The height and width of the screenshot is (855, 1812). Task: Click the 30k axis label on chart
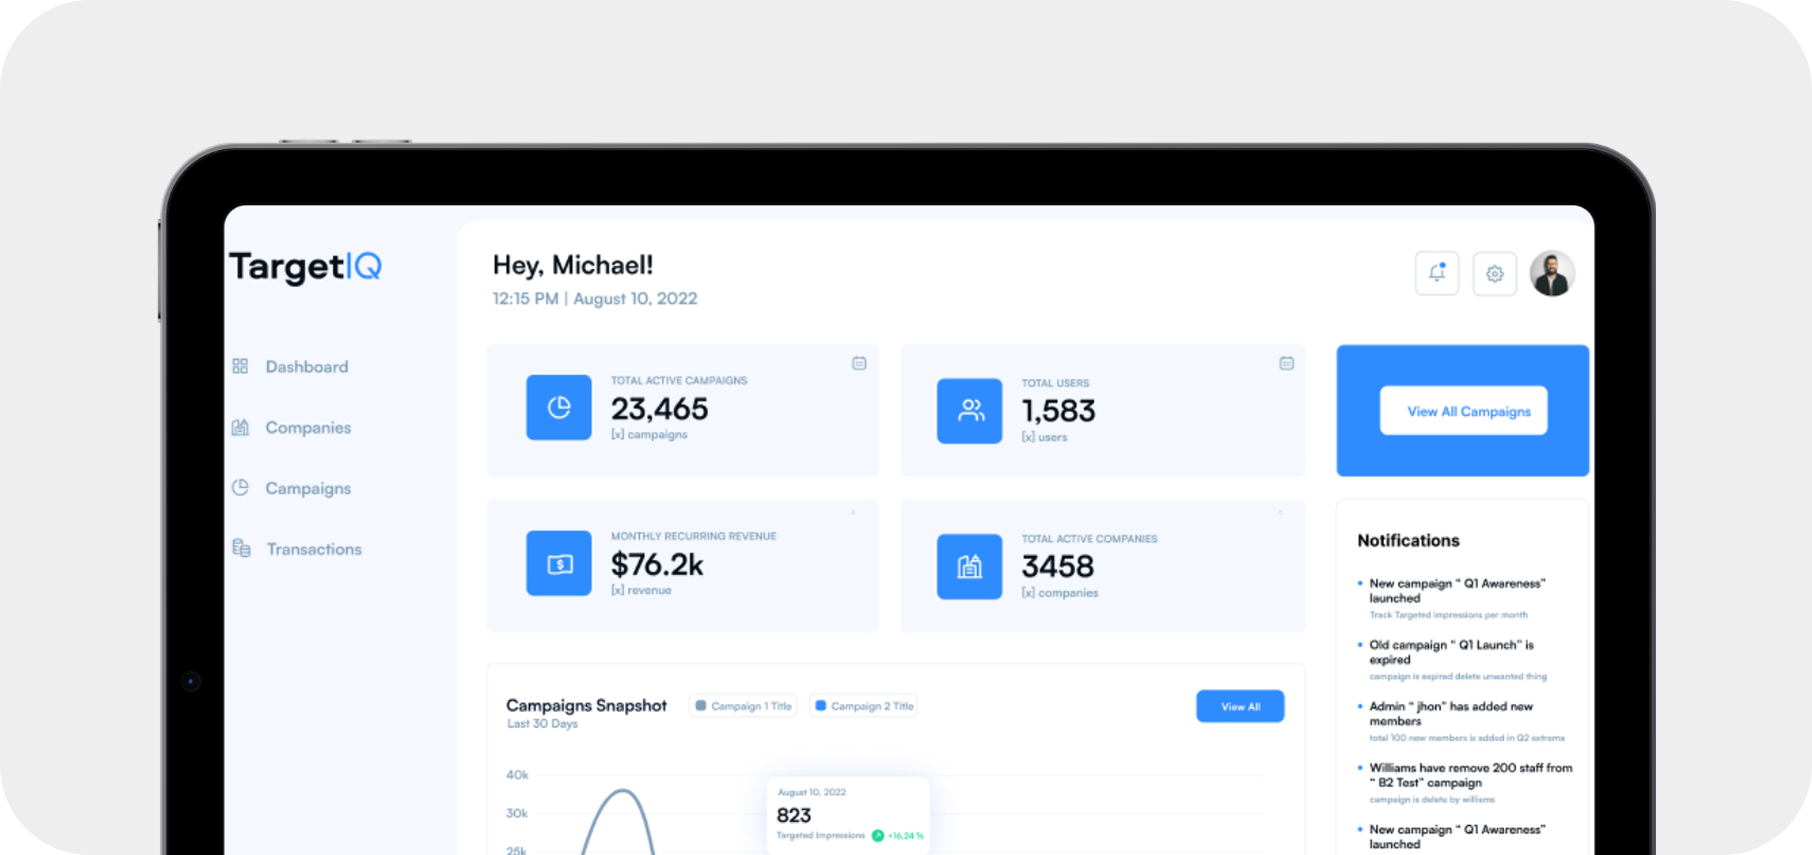point(517,813)
